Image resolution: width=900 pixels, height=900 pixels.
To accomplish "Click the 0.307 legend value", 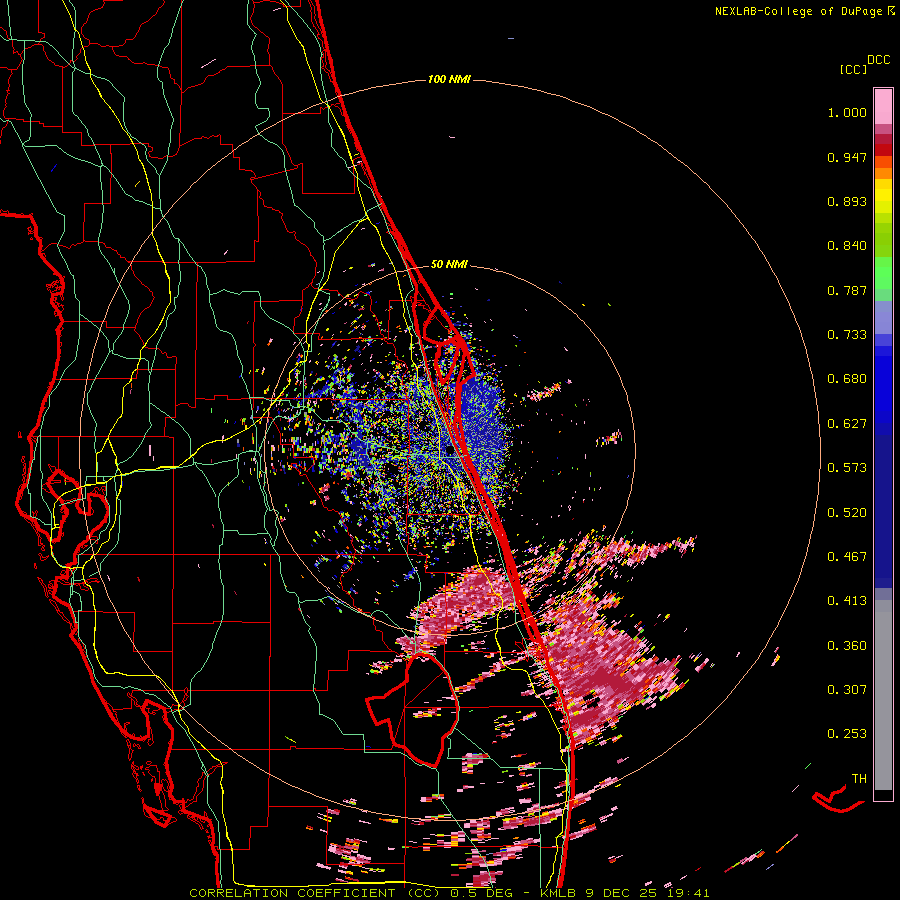I will click(x=847, y=690).
